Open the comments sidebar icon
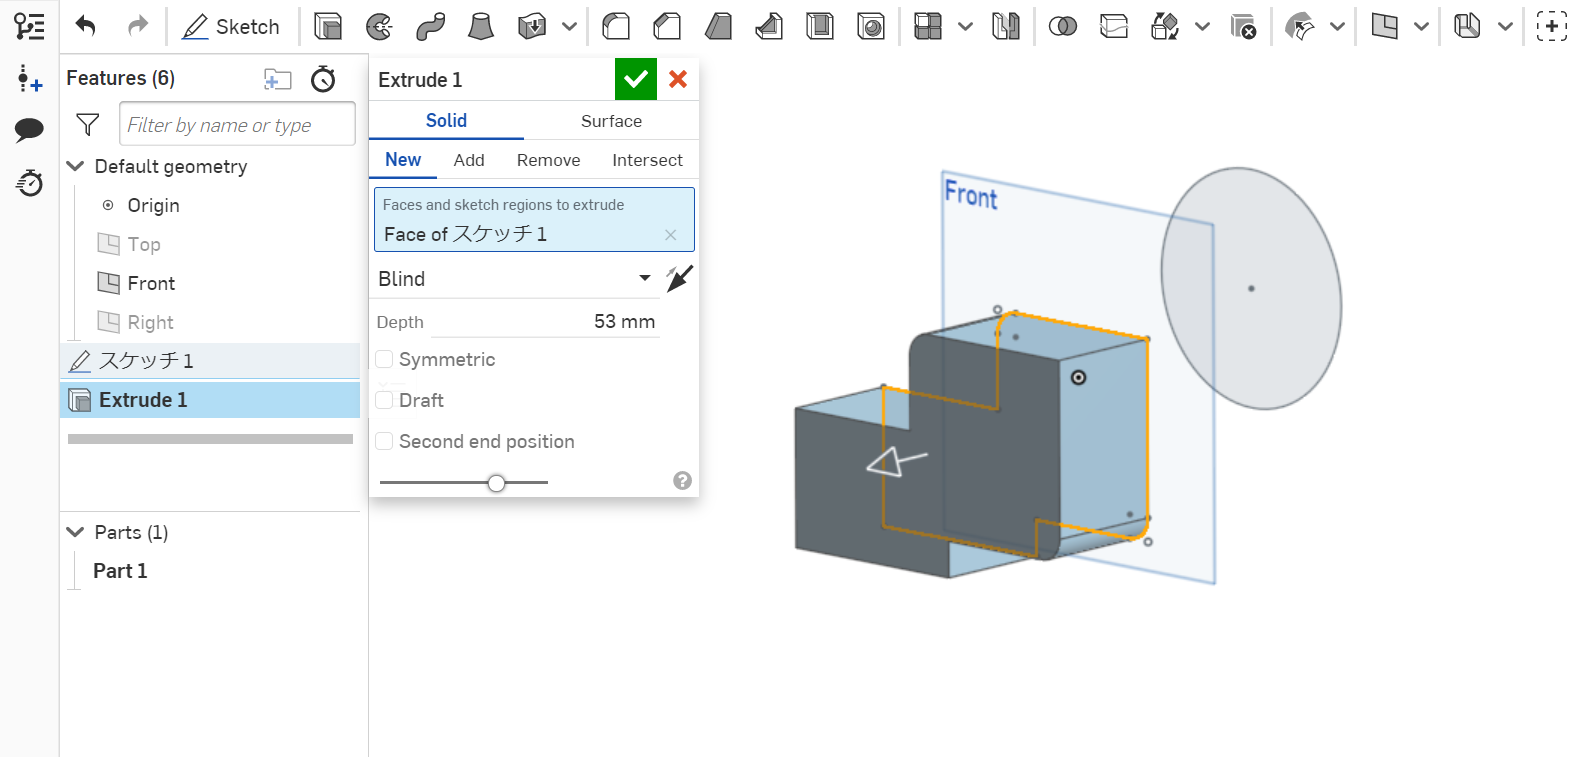This screenshot has height=757, width=1594. pyautogui.click(x=29, y=130)
